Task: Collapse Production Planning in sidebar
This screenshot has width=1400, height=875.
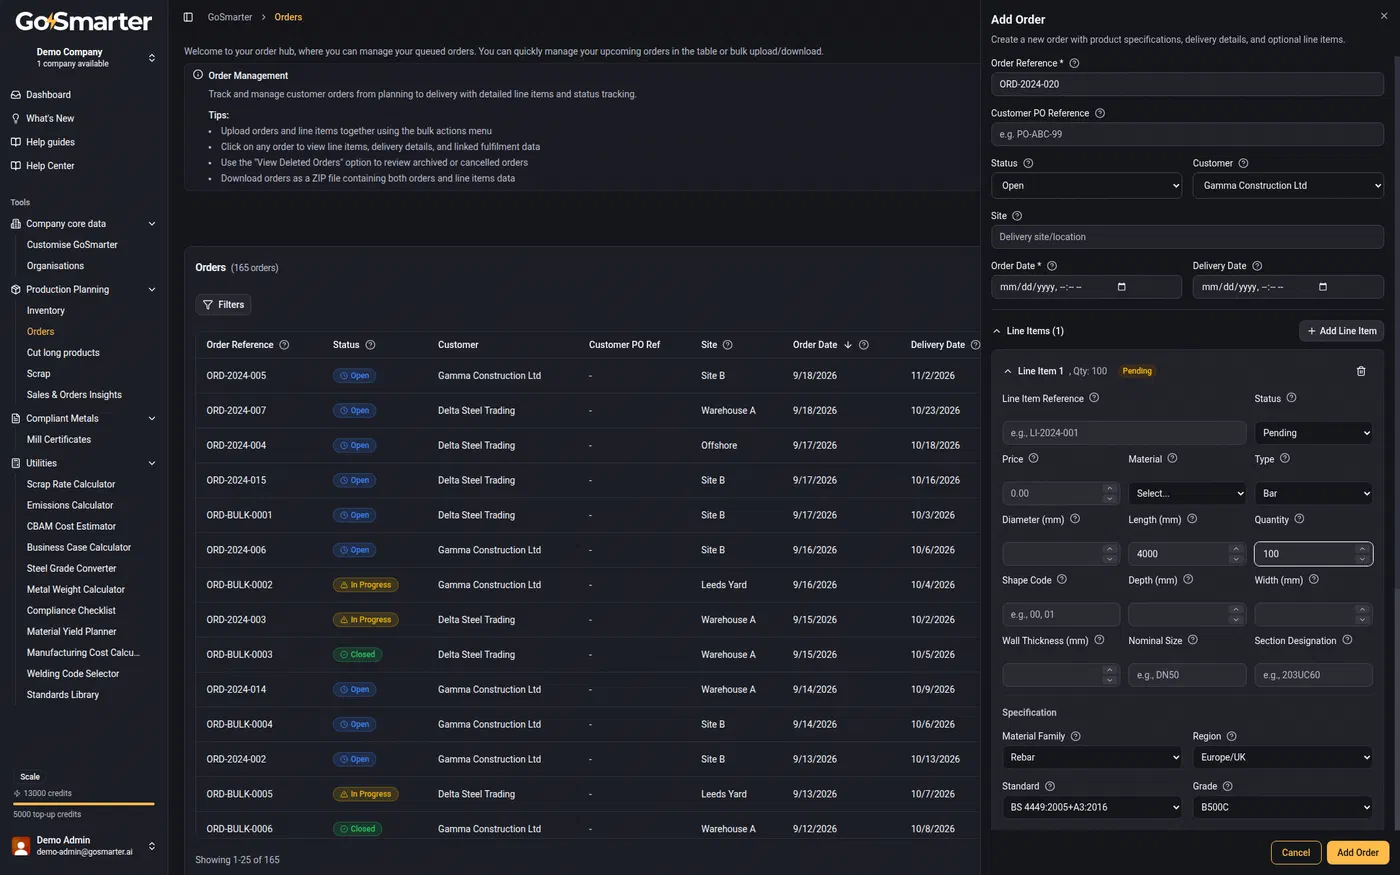Action: [x=152, y=290]
